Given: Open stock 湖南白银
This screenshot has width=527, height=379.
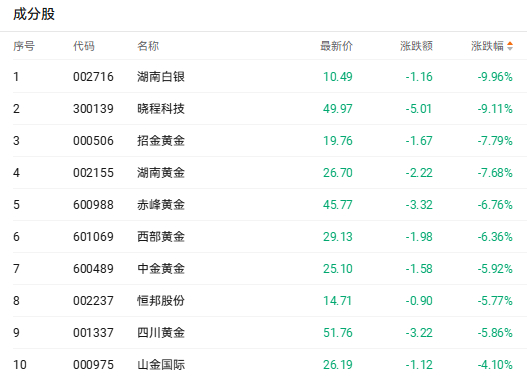Looking at the screenshot, I should point(161,77).
